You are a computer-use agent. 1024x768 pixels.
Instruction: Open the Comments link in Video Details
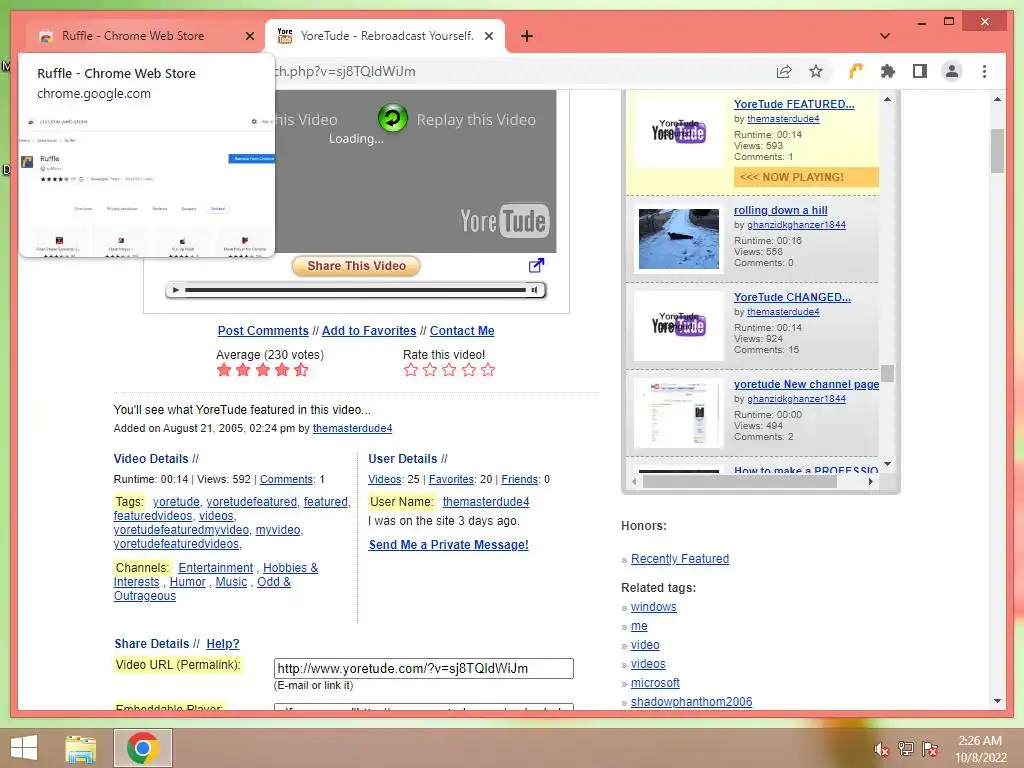[287, 479]
